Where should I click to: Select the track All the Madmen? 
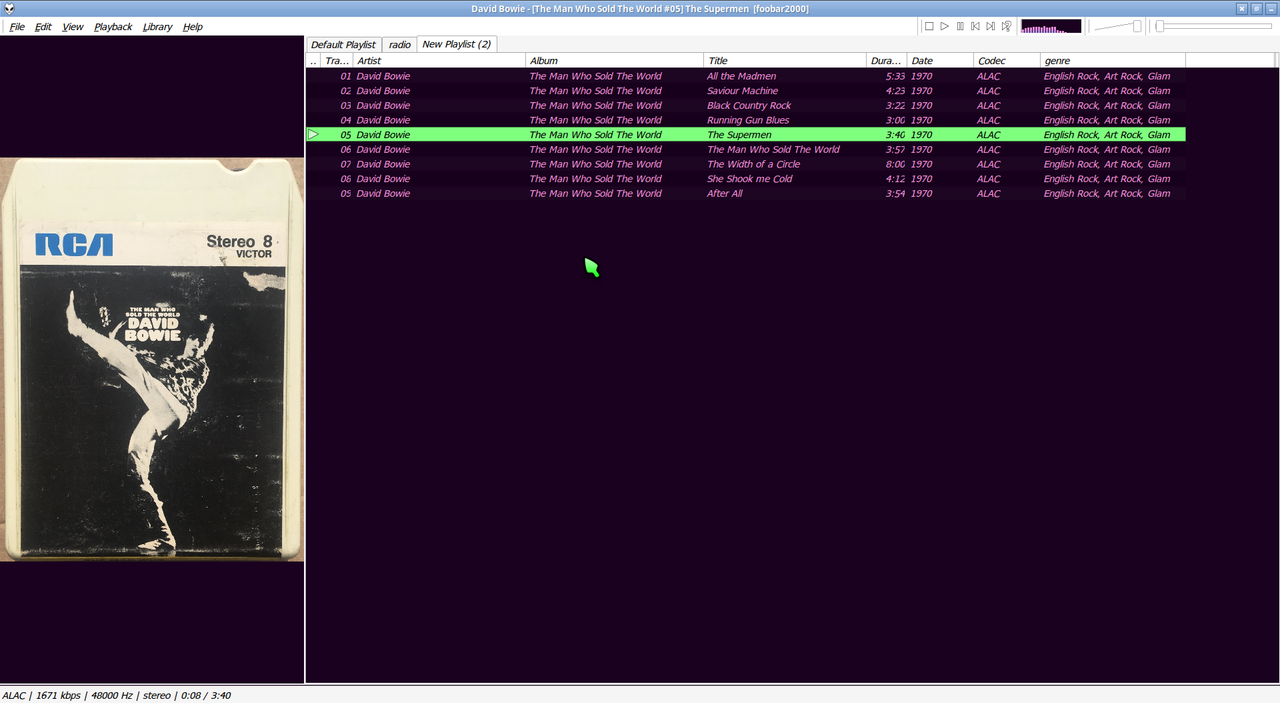(741, 76)
